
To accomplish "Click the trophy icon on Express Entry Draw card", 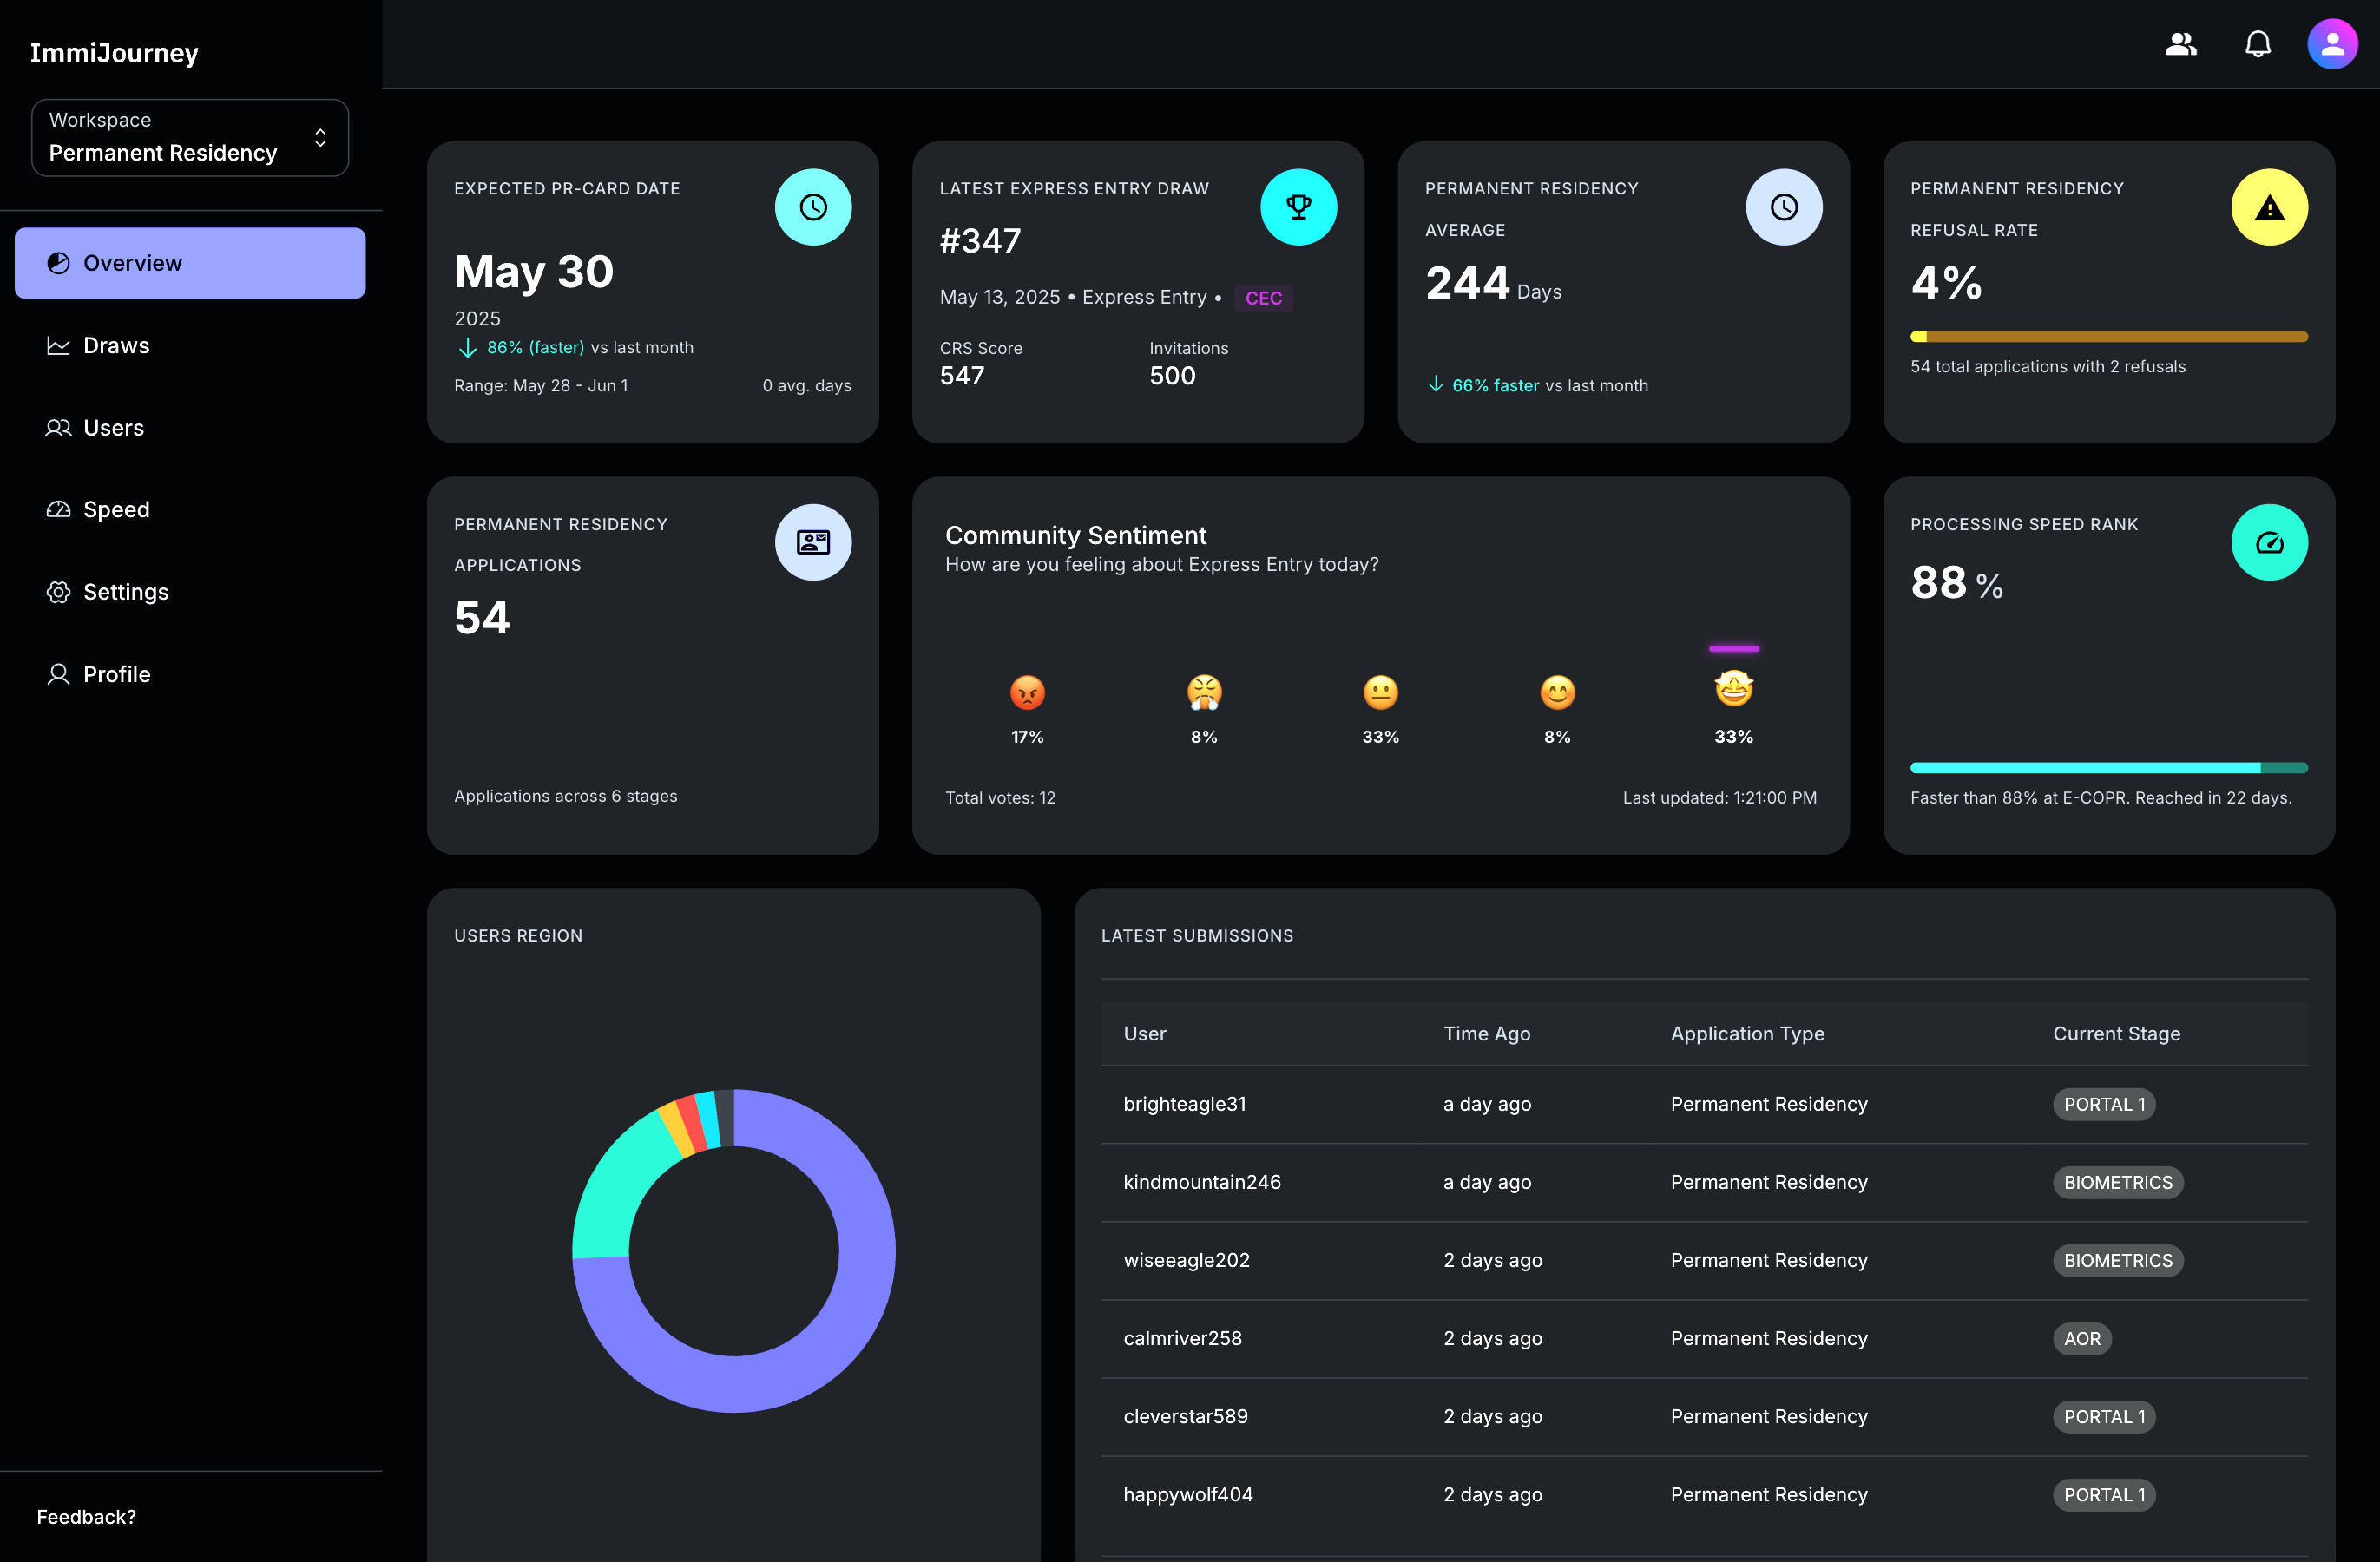I will (1299, 207).
